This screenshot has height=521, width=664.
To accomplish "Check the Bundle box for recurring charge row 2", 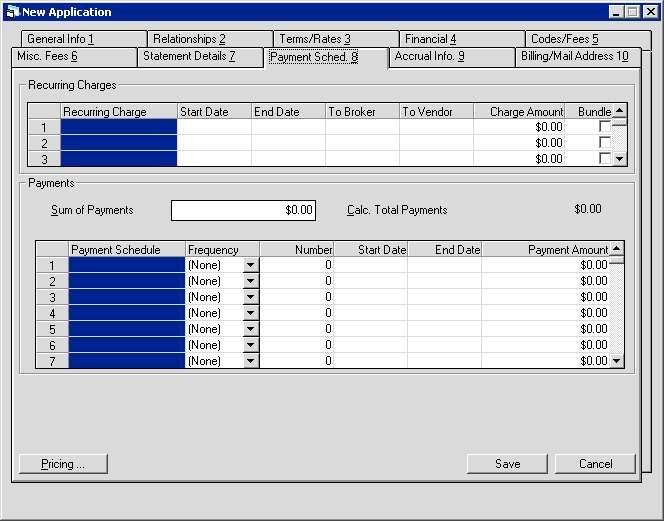I will (605, 142).
